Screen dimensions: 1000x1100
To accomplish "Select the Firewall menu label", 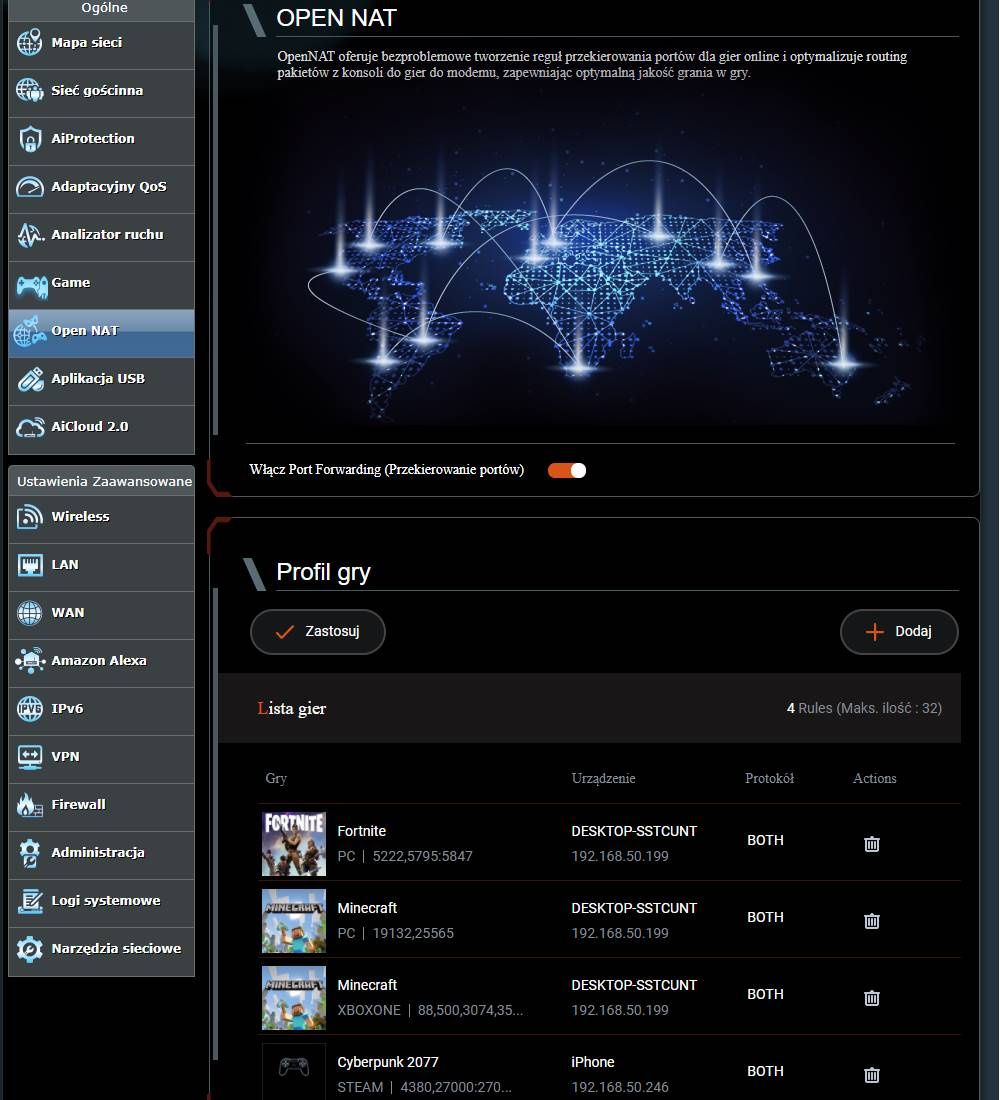I will [79, 805].
